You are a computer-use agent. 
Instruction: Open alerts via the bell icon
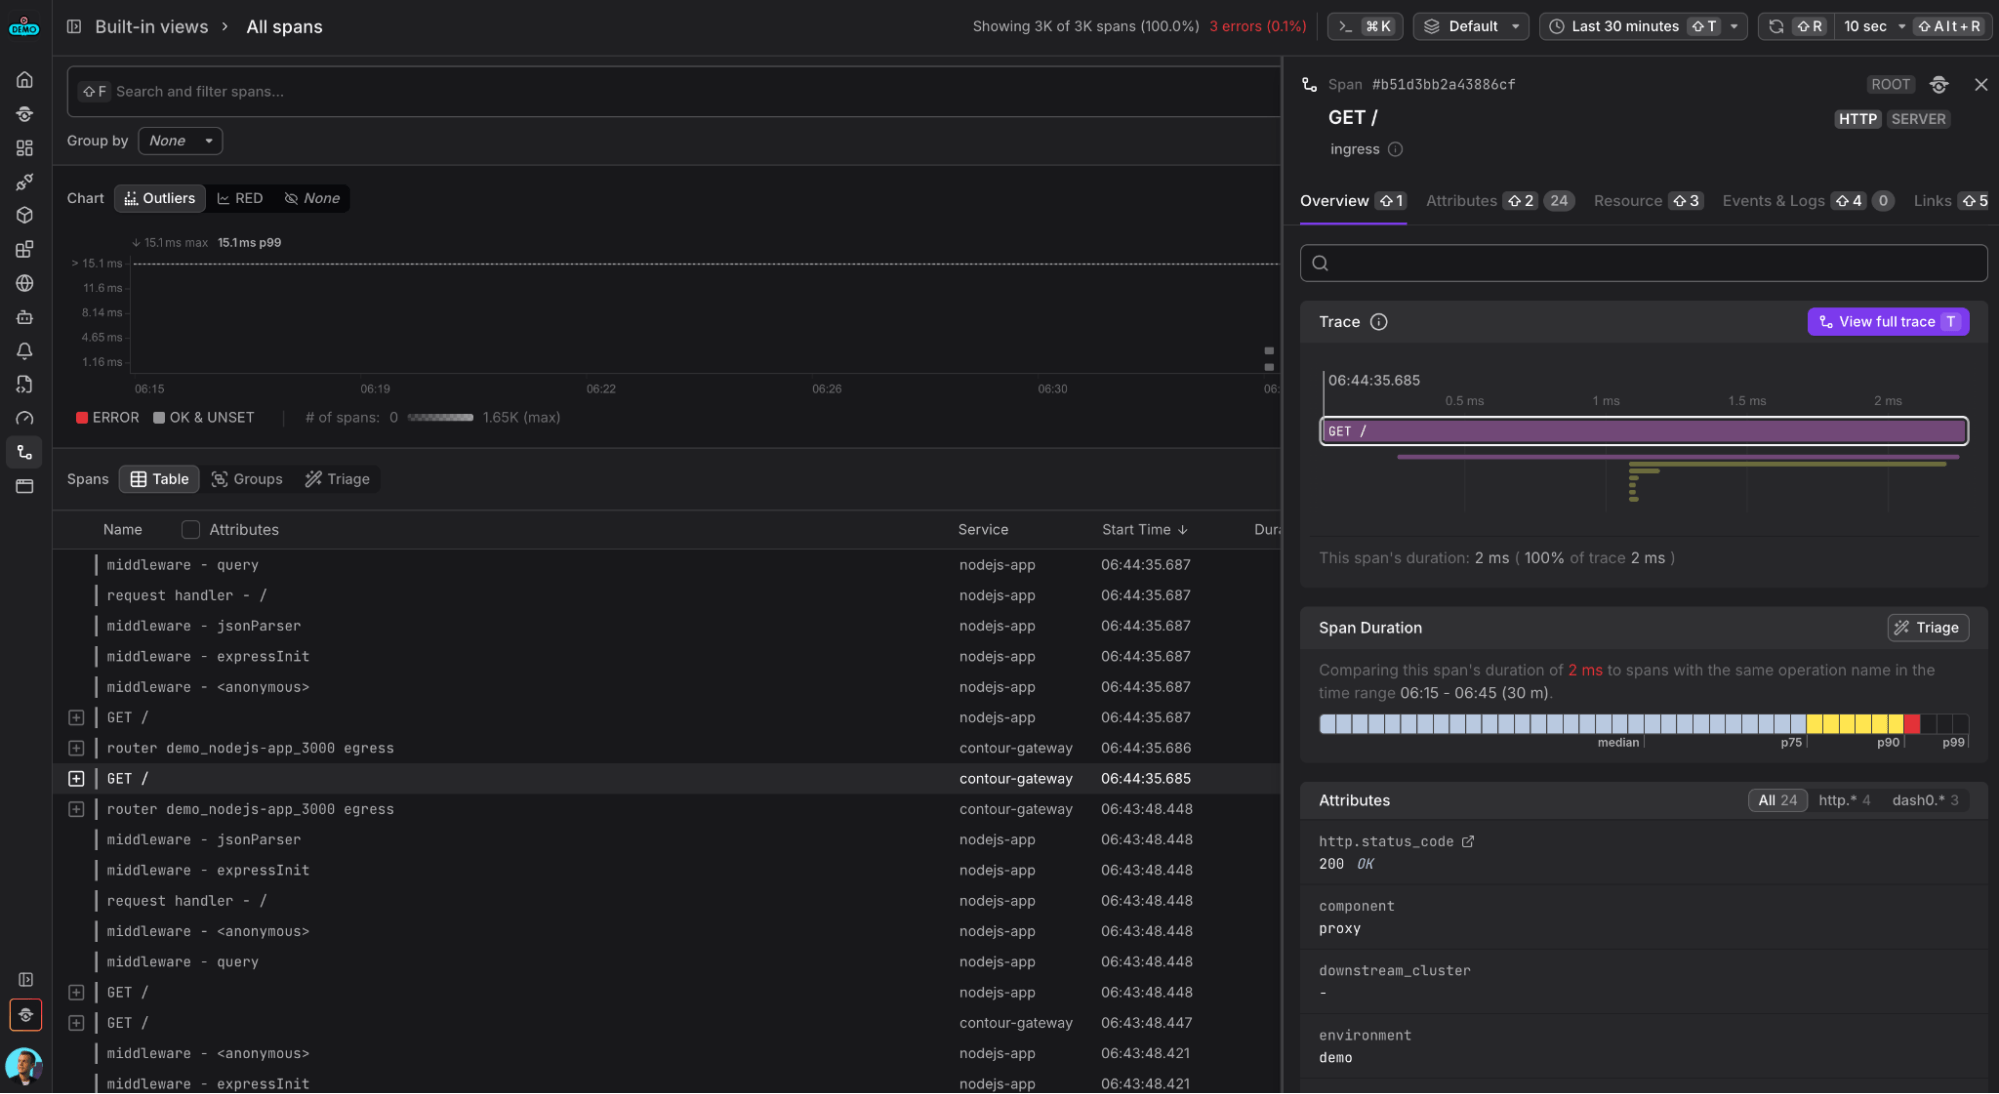tap(25, 351)
